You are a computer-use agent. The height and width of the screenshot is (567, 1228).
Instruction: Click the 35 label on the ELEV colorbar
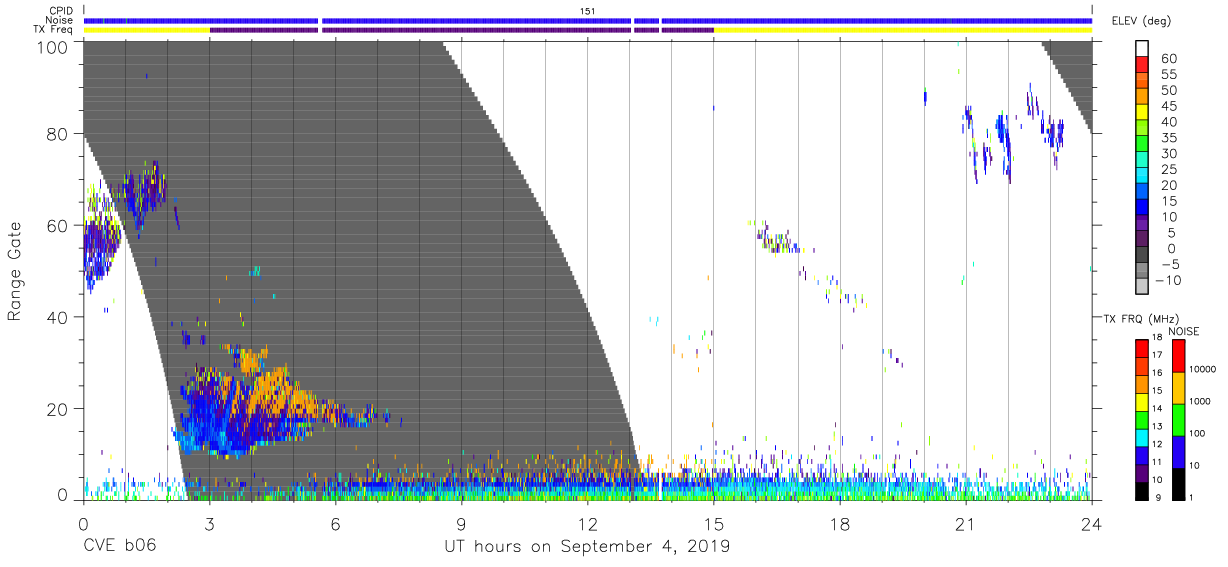(1167, 138)
